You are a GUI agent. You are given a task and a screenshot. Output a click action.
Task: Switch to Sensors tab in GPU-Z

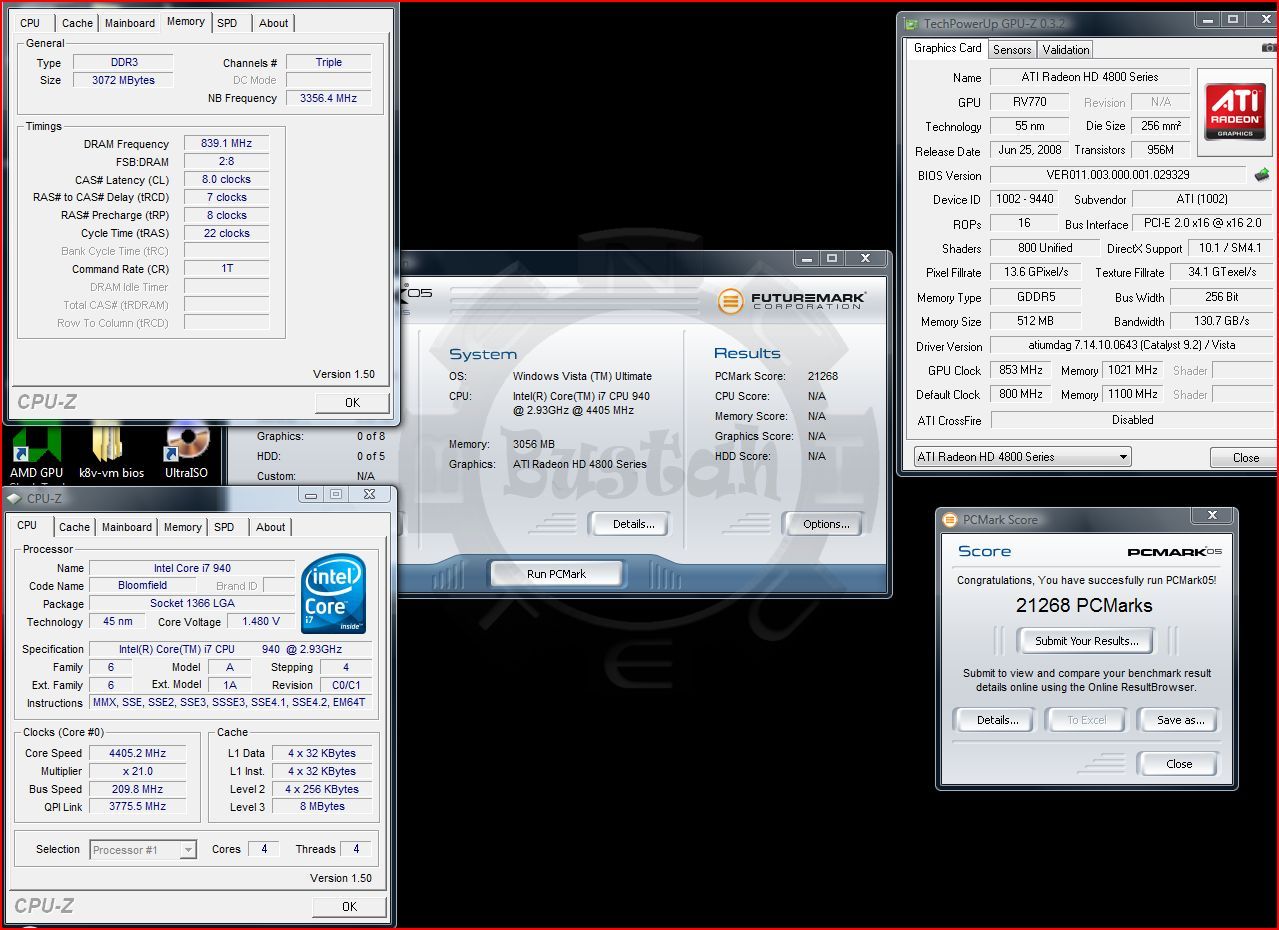coord(1011,50)
